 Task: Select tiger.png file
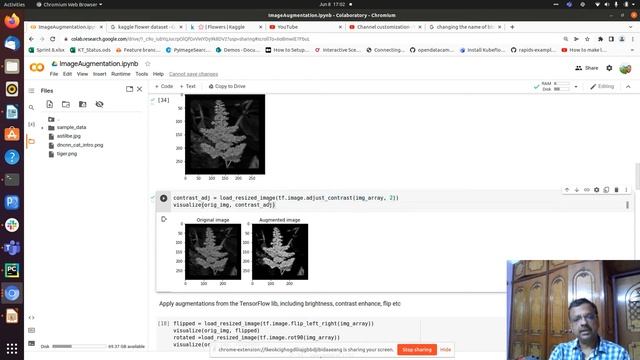coord(67,154)
